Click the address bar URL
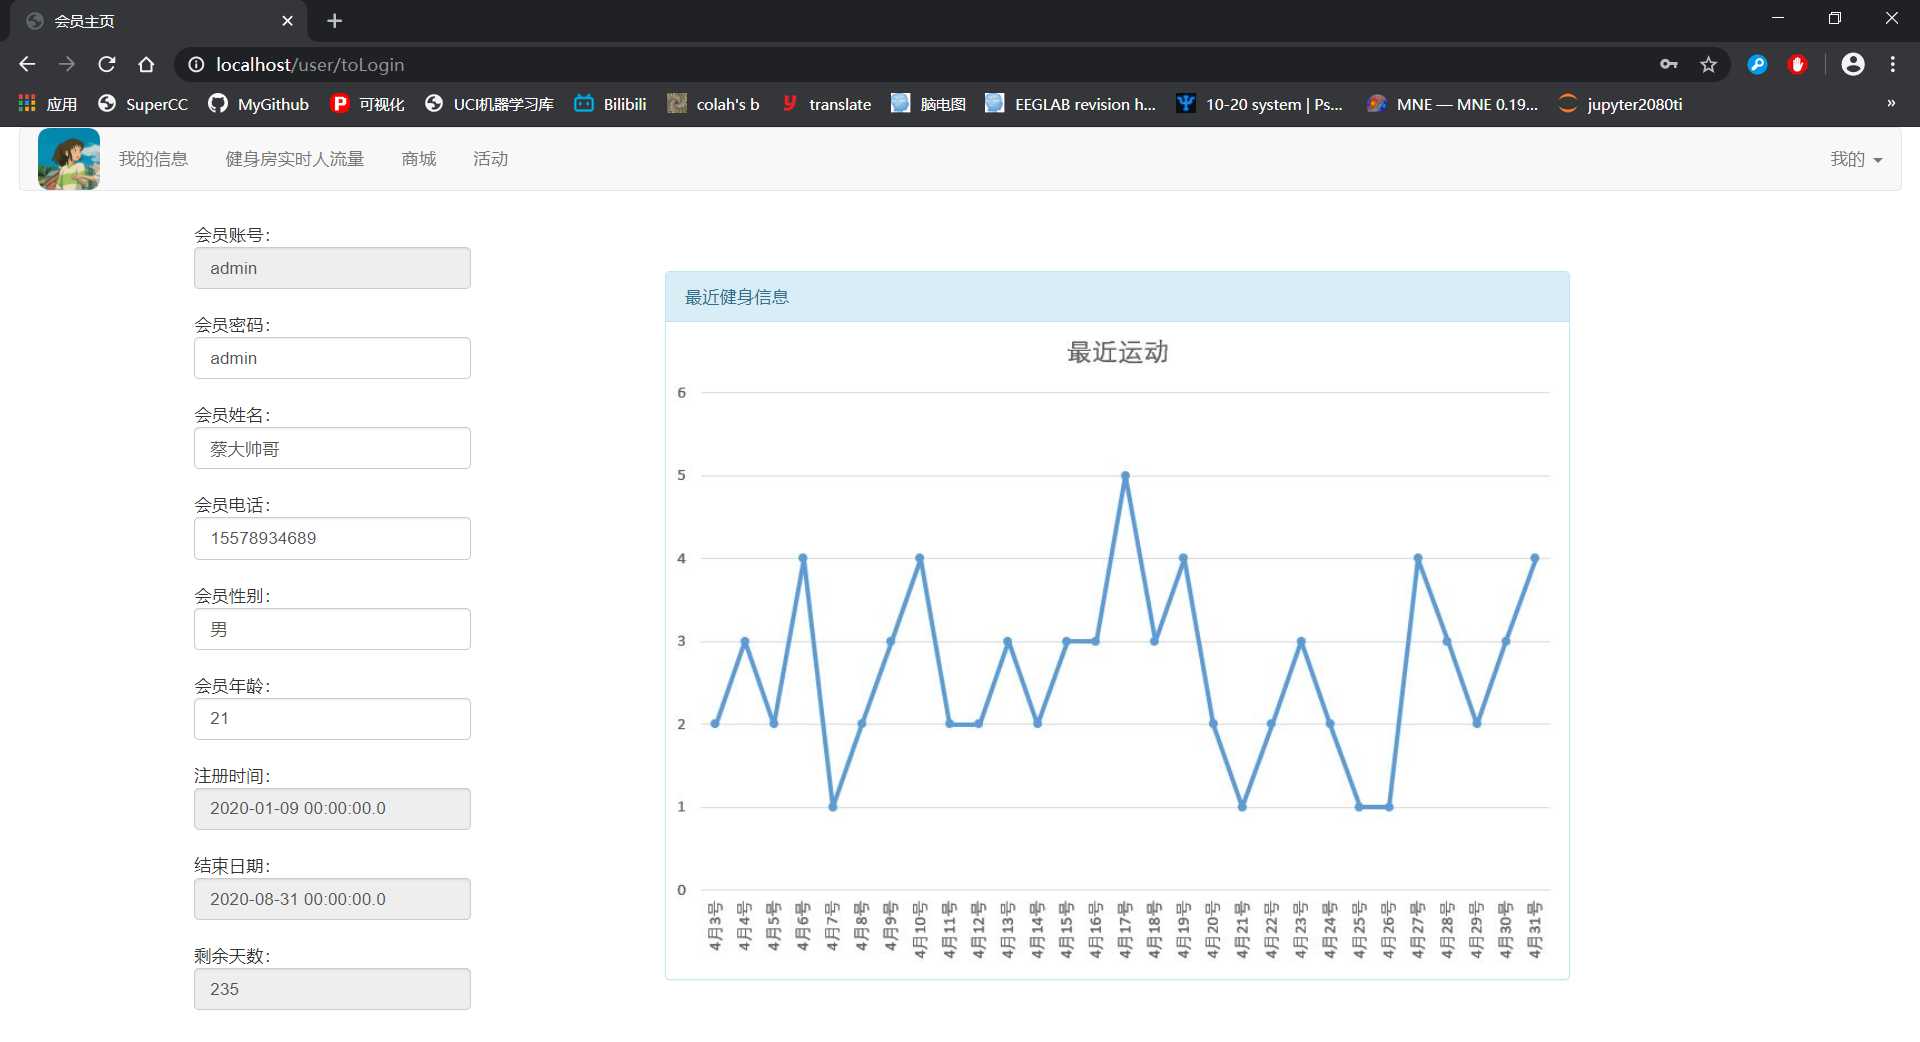Viewport: 1920px width, 1042px height. pyautogui.click(x=310, y=64)
